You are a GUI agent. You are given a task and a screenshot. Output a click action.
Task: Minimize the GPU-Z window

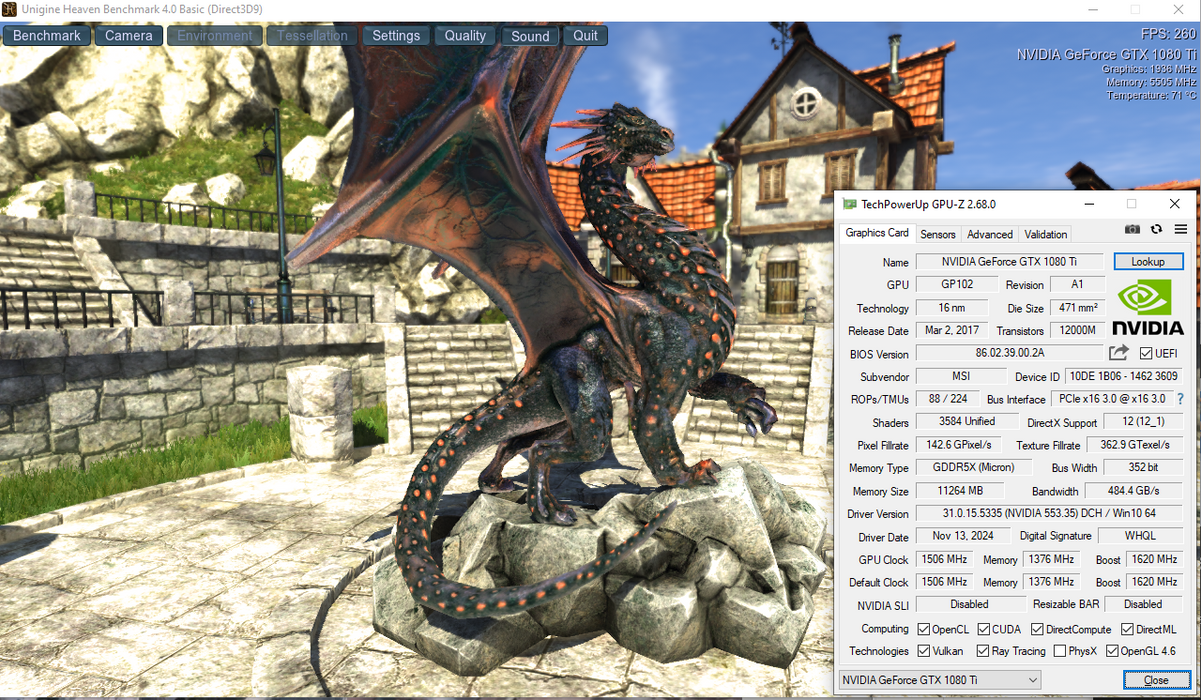pyautogui.click(x=1091, y=204)
